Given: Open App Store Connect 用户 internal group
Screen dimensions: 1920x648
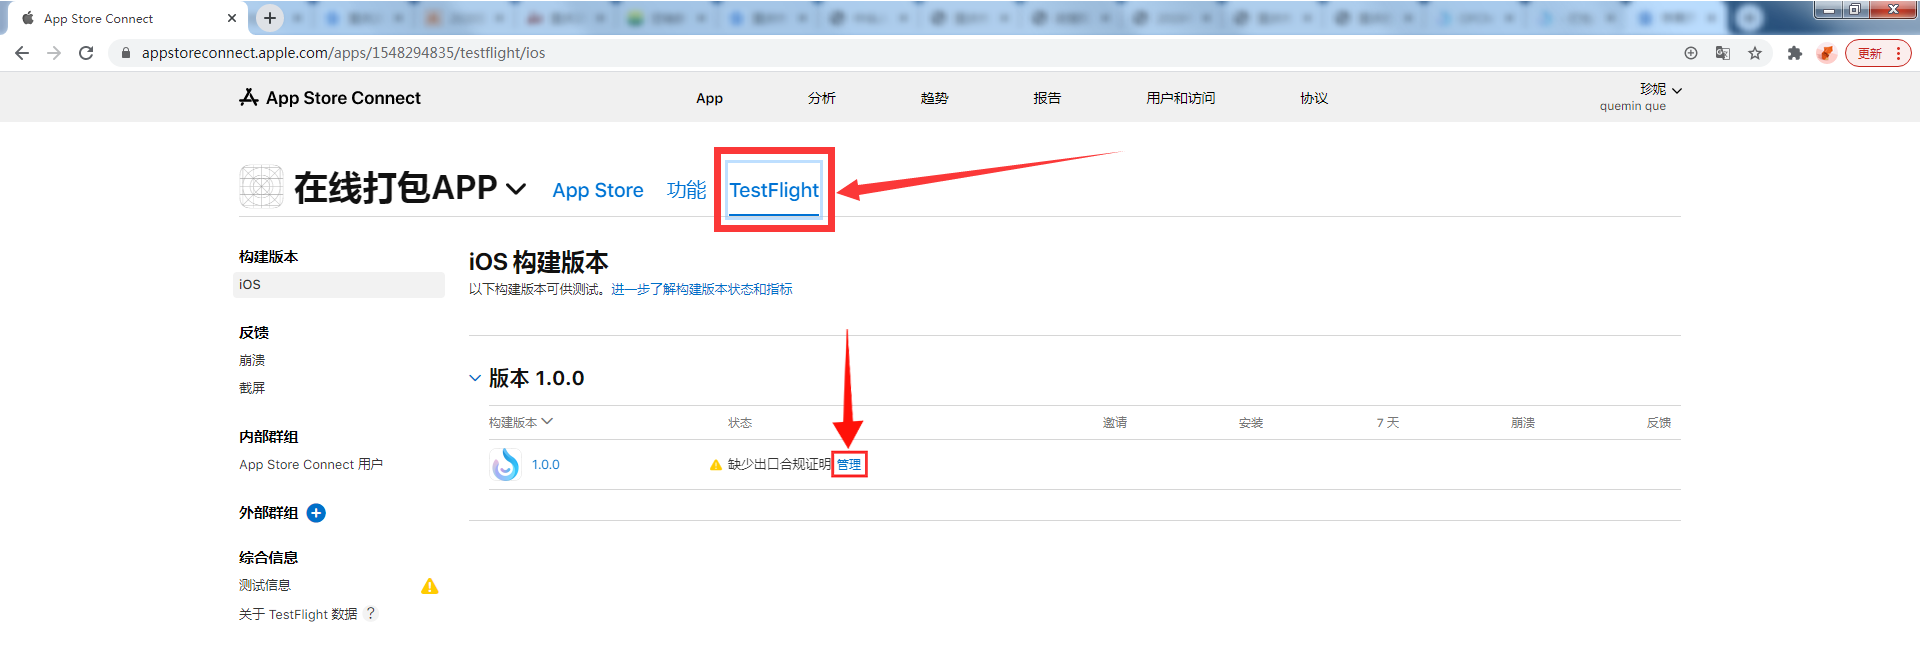Looking at the screenshot, I should (x=311, y=465).
